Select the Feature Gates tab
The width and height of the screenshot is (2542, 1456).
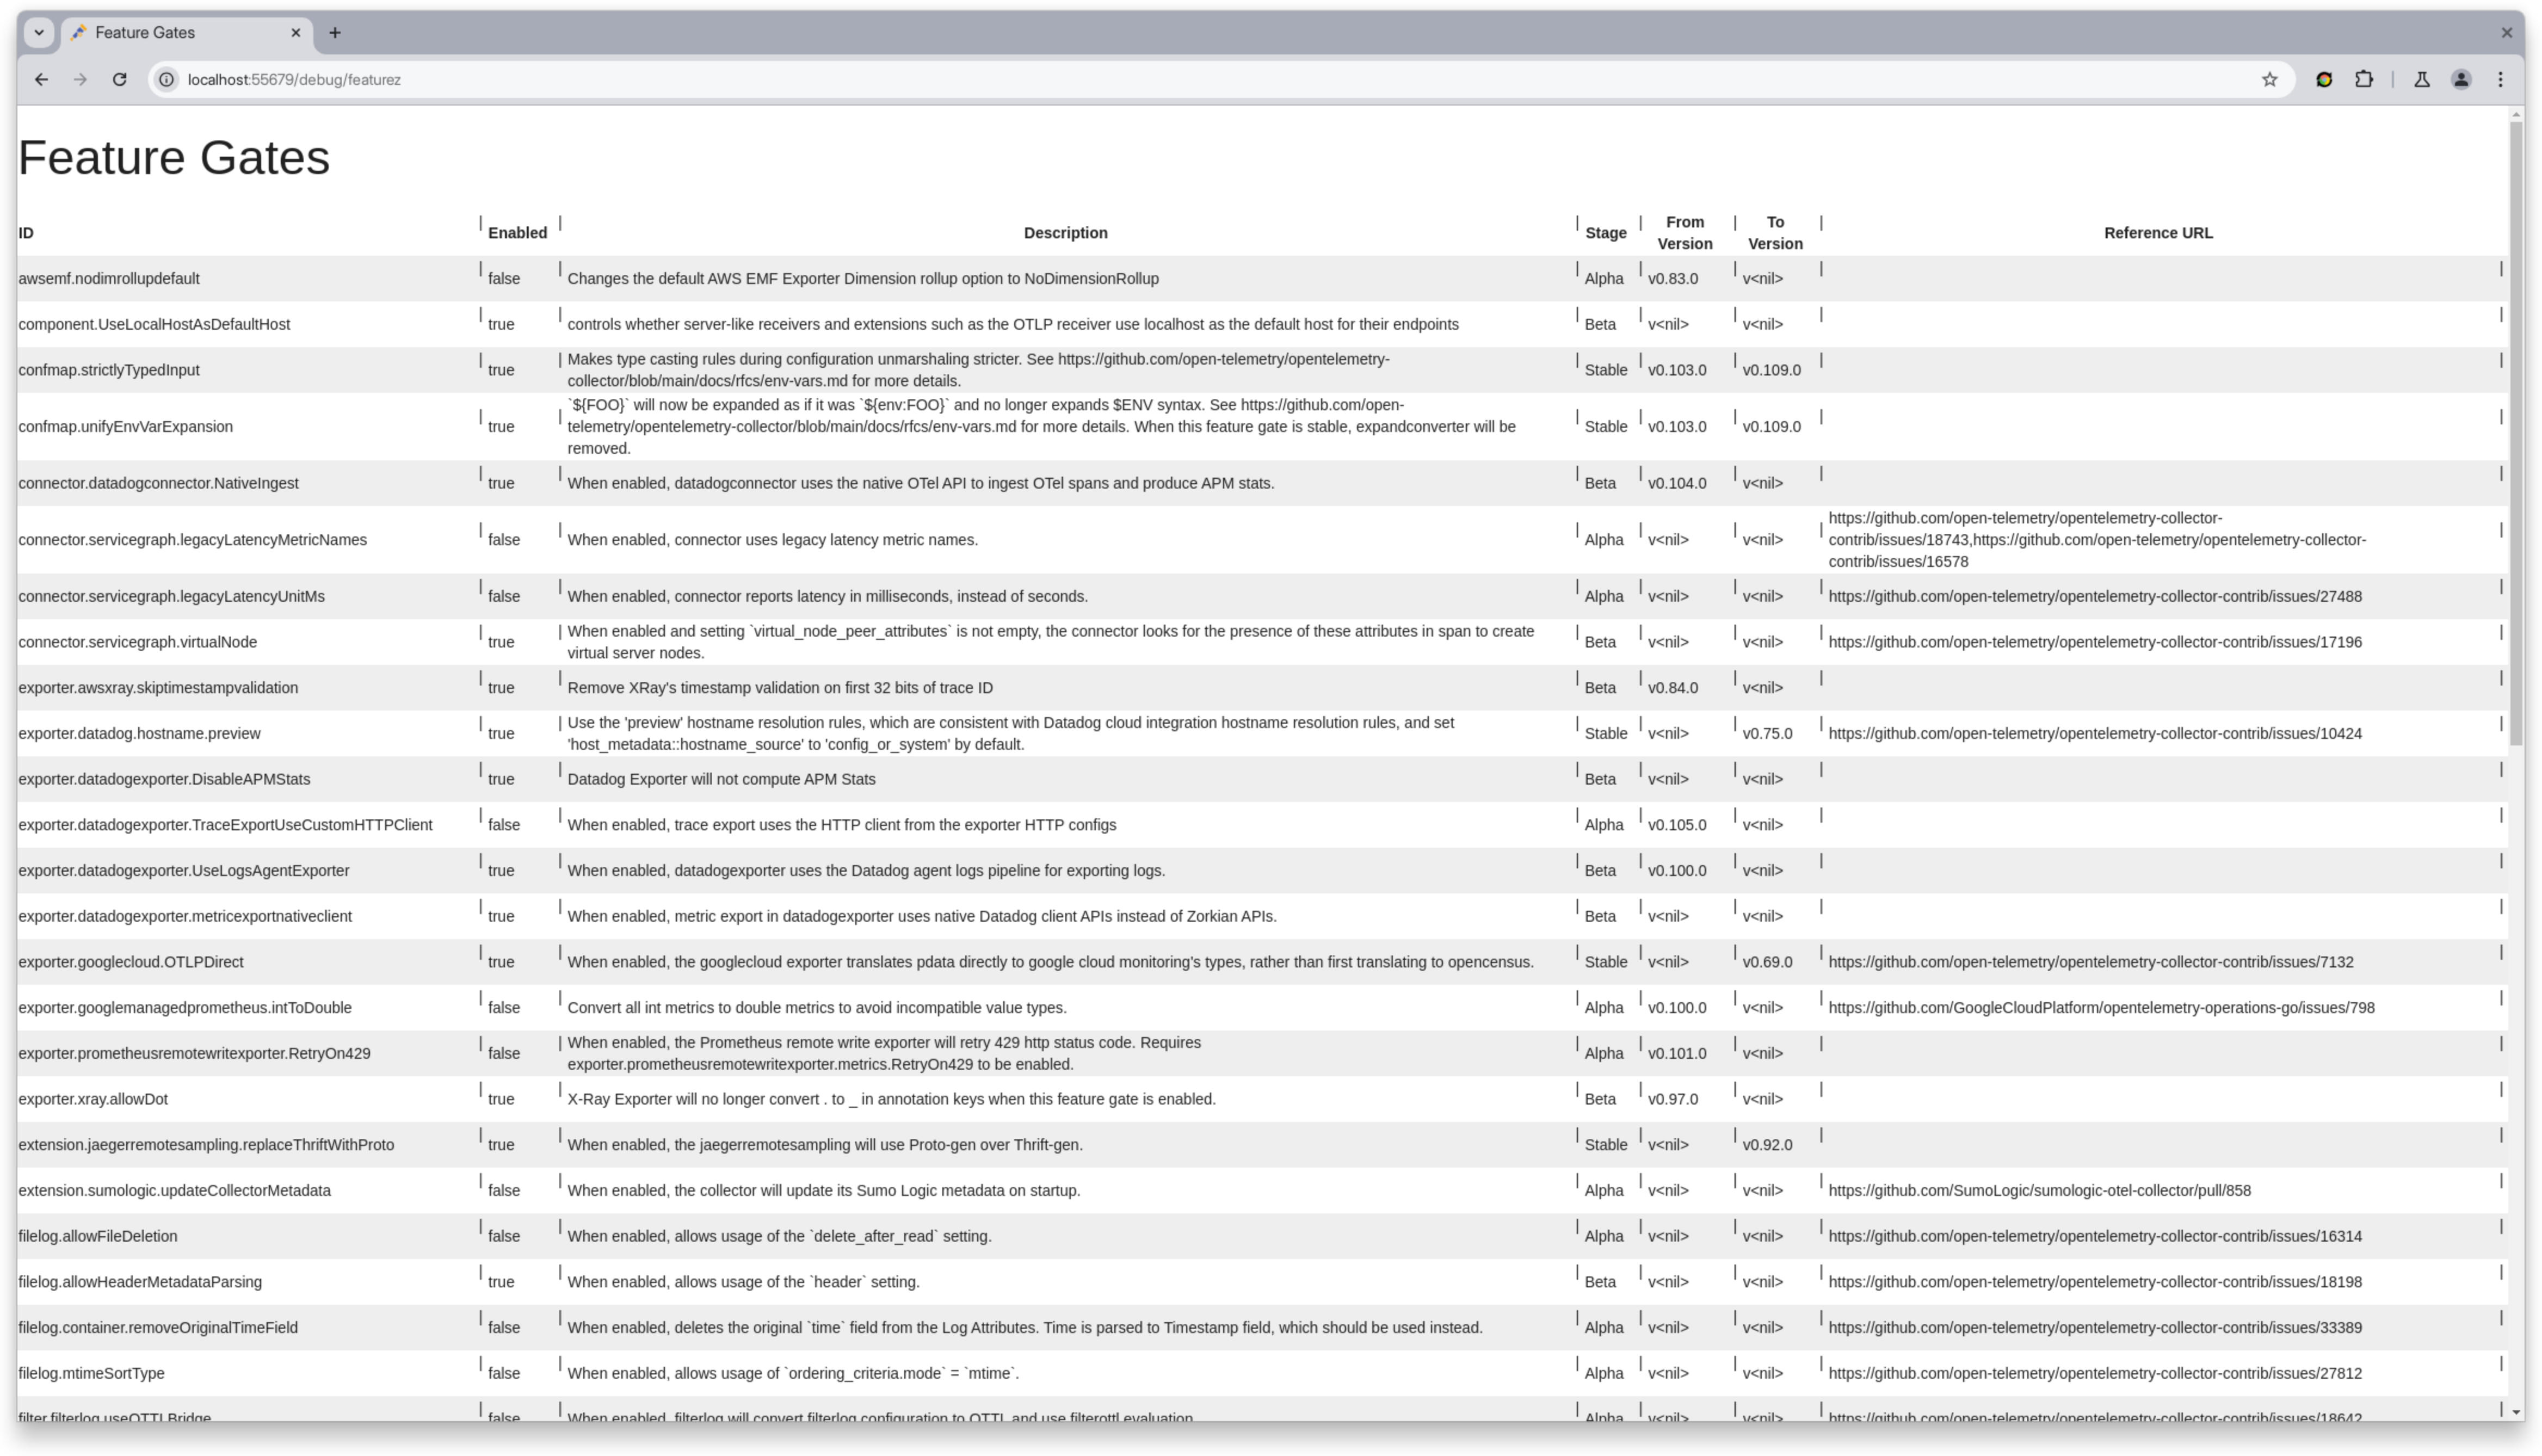[x=187, y=33]
